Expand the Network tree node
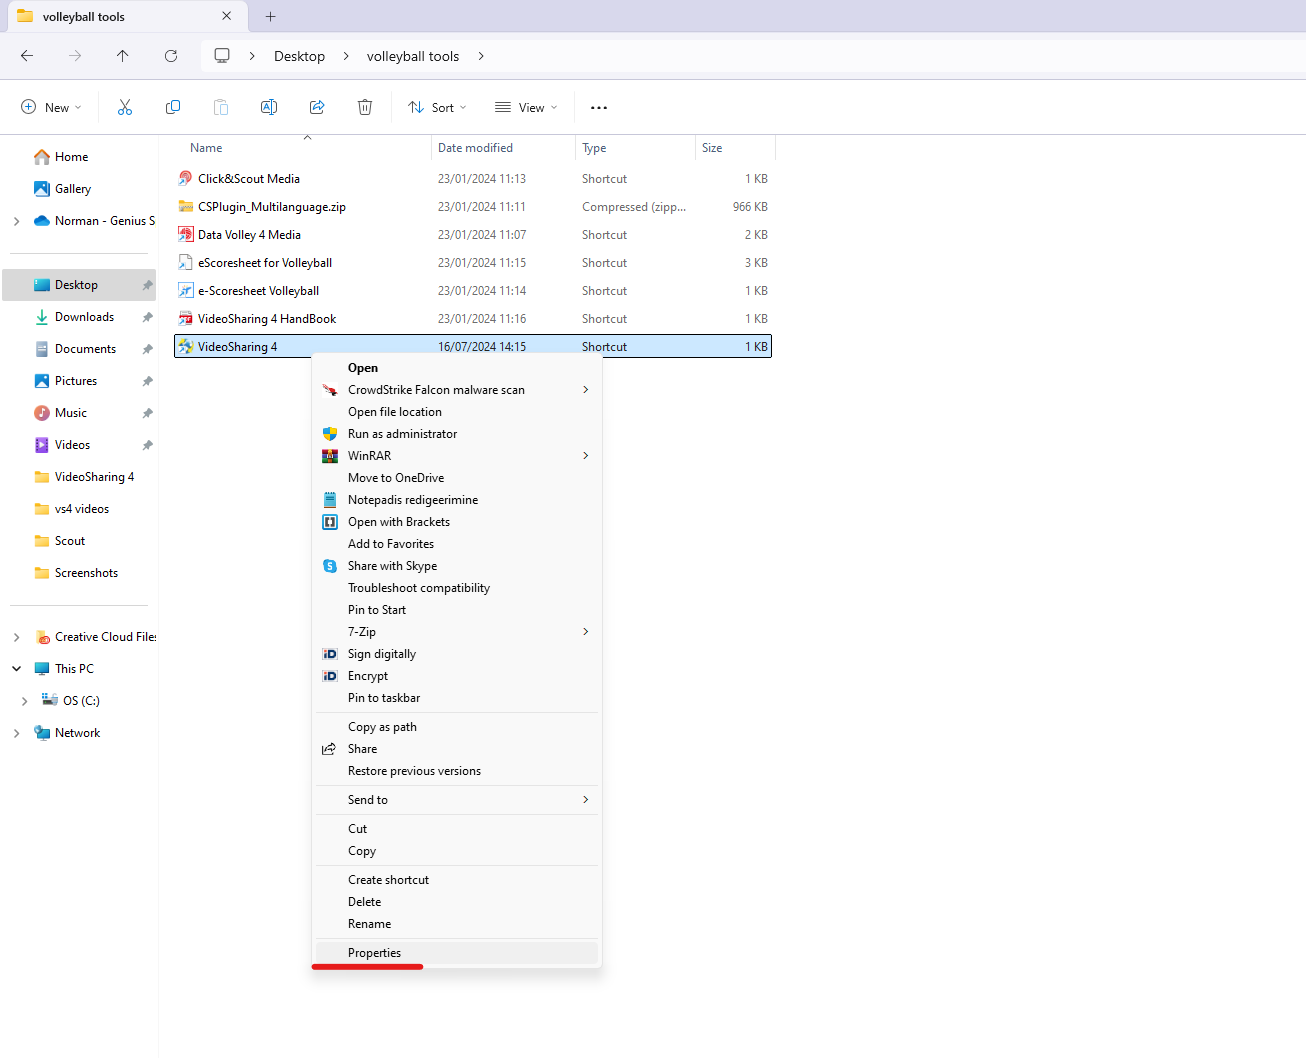The image size is (1306, 1058). pyautogui.click(x=16, y=733)
